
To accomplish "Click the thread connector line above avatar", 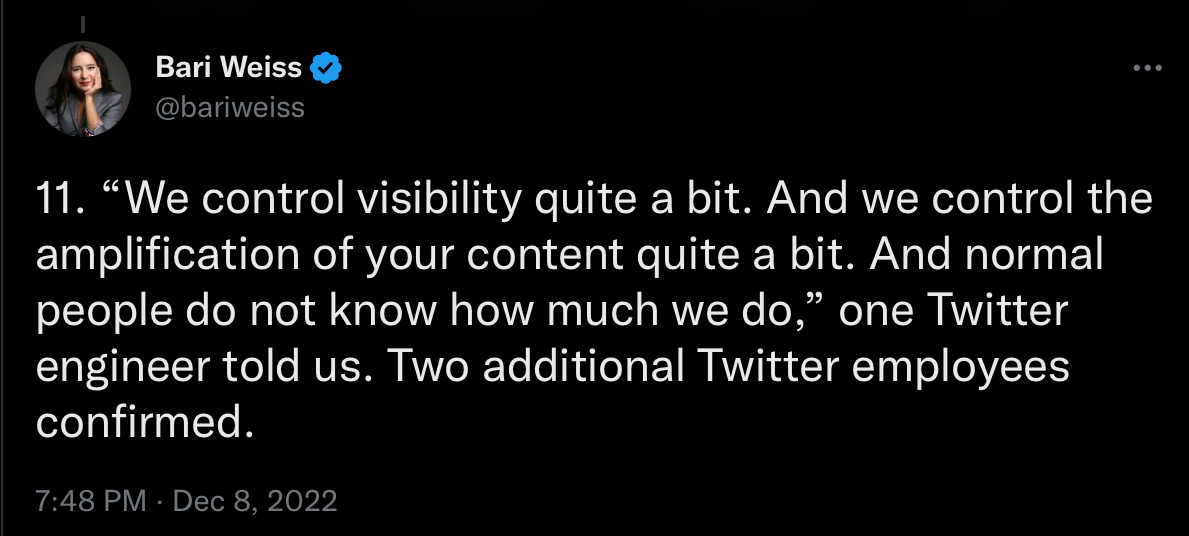I will point(82,23).
